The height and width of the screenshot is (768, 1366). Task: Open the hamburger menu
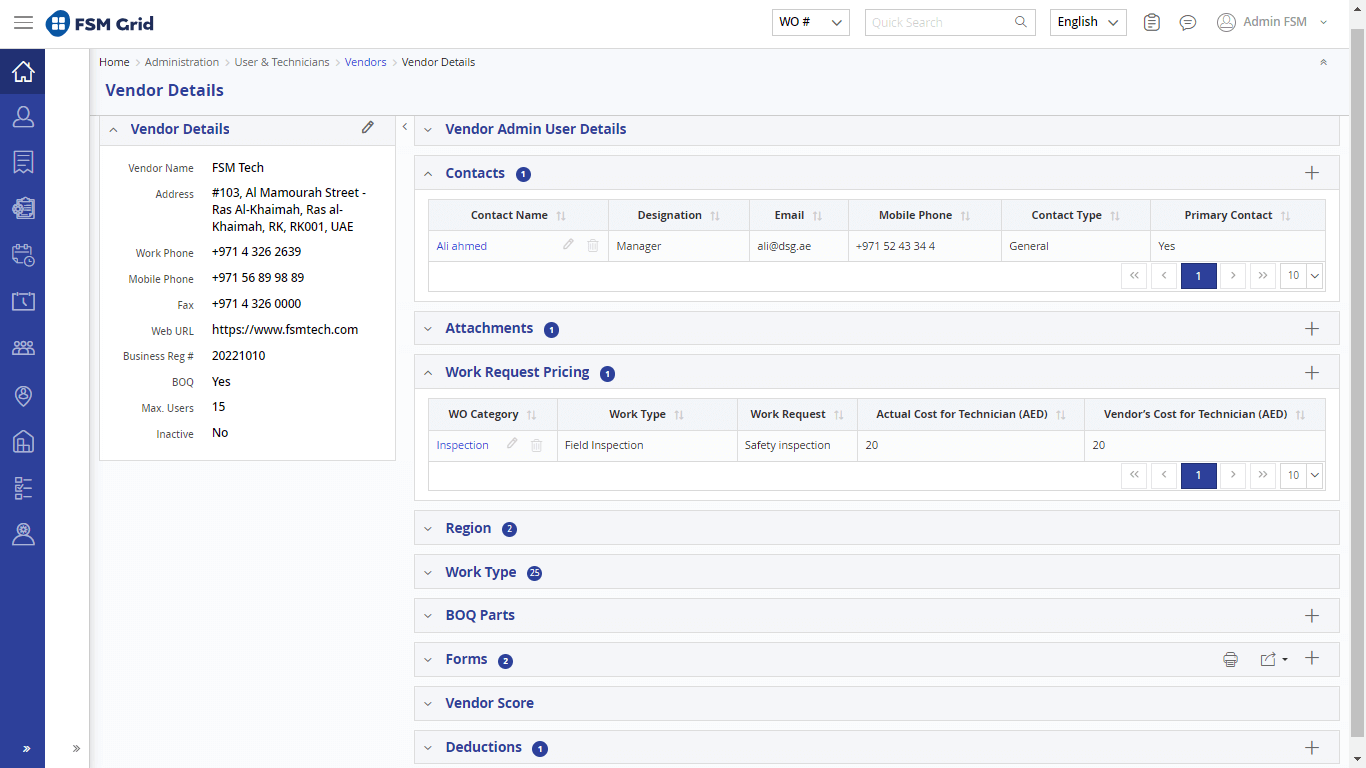23,22
